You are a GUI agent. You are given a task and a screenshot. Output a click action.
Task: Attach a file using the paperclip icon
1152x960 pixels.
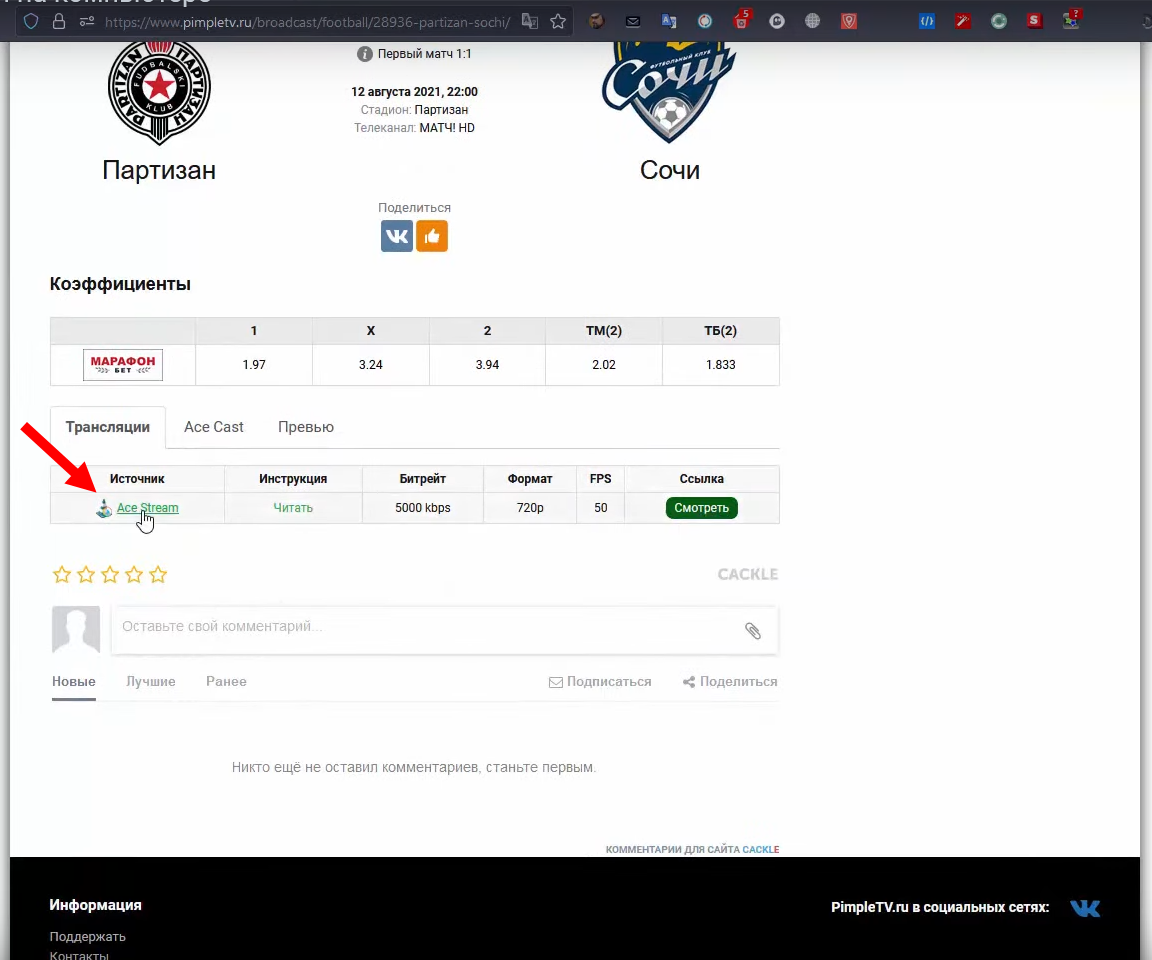click(x=753, y=631)
